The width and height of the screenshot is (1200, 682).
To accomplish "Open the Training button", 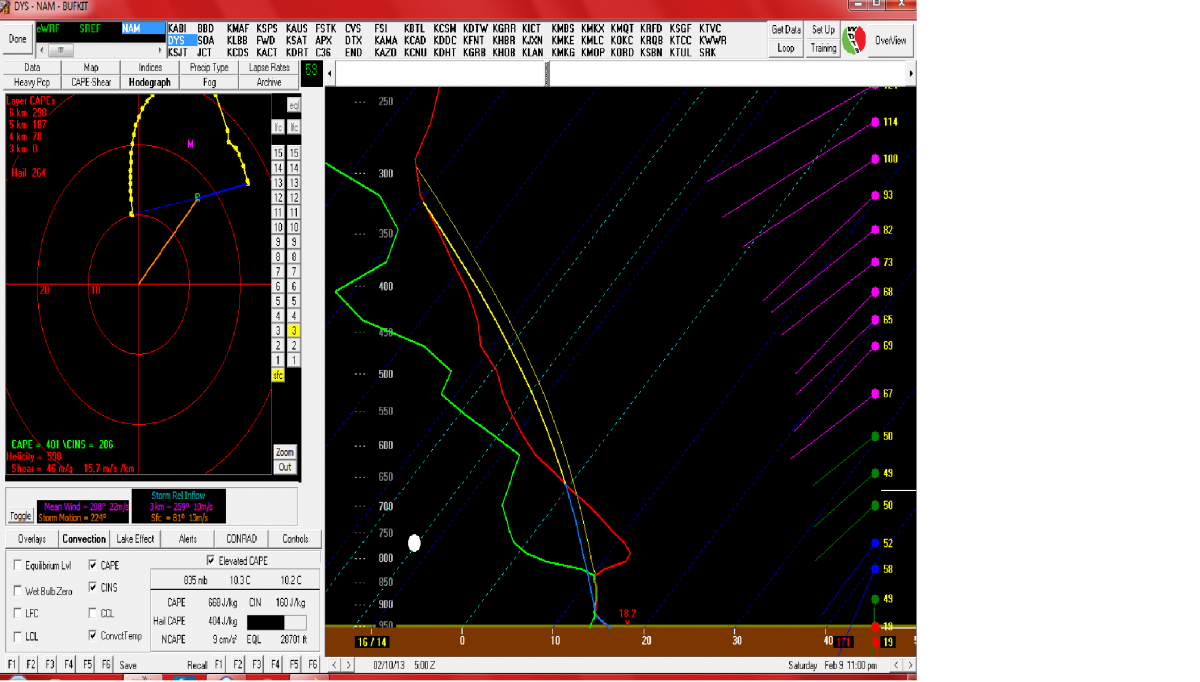I will point(823,47).
